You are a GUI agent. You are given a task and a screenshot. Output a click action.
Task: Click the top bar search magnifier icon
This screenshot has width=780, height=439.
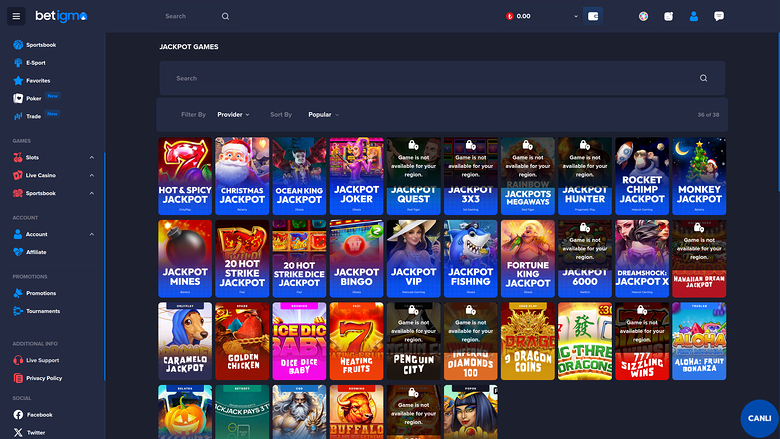(225, 16)
